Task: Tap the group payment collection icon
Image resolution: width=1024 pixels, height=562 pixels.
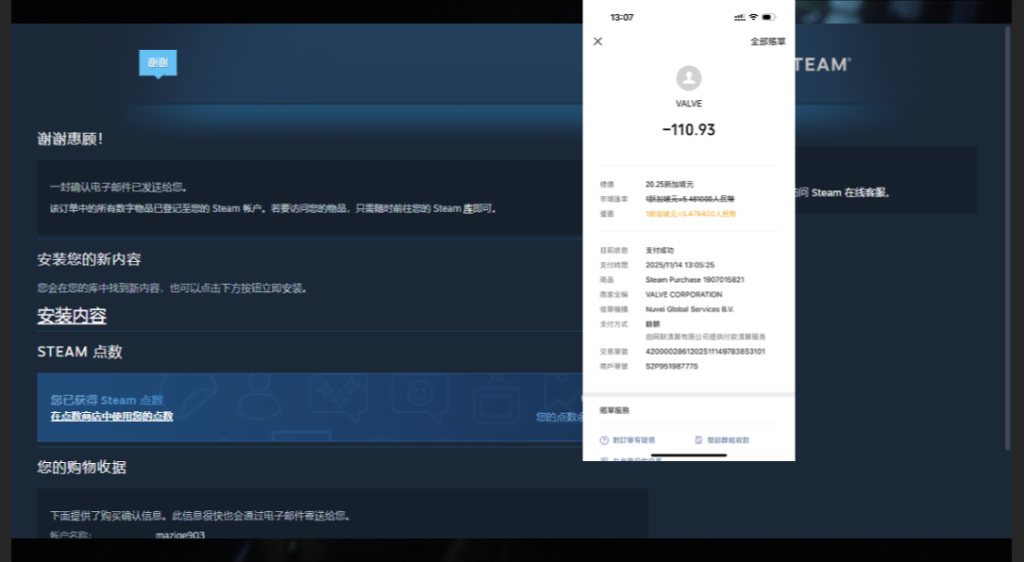Action: pos(698,440)
